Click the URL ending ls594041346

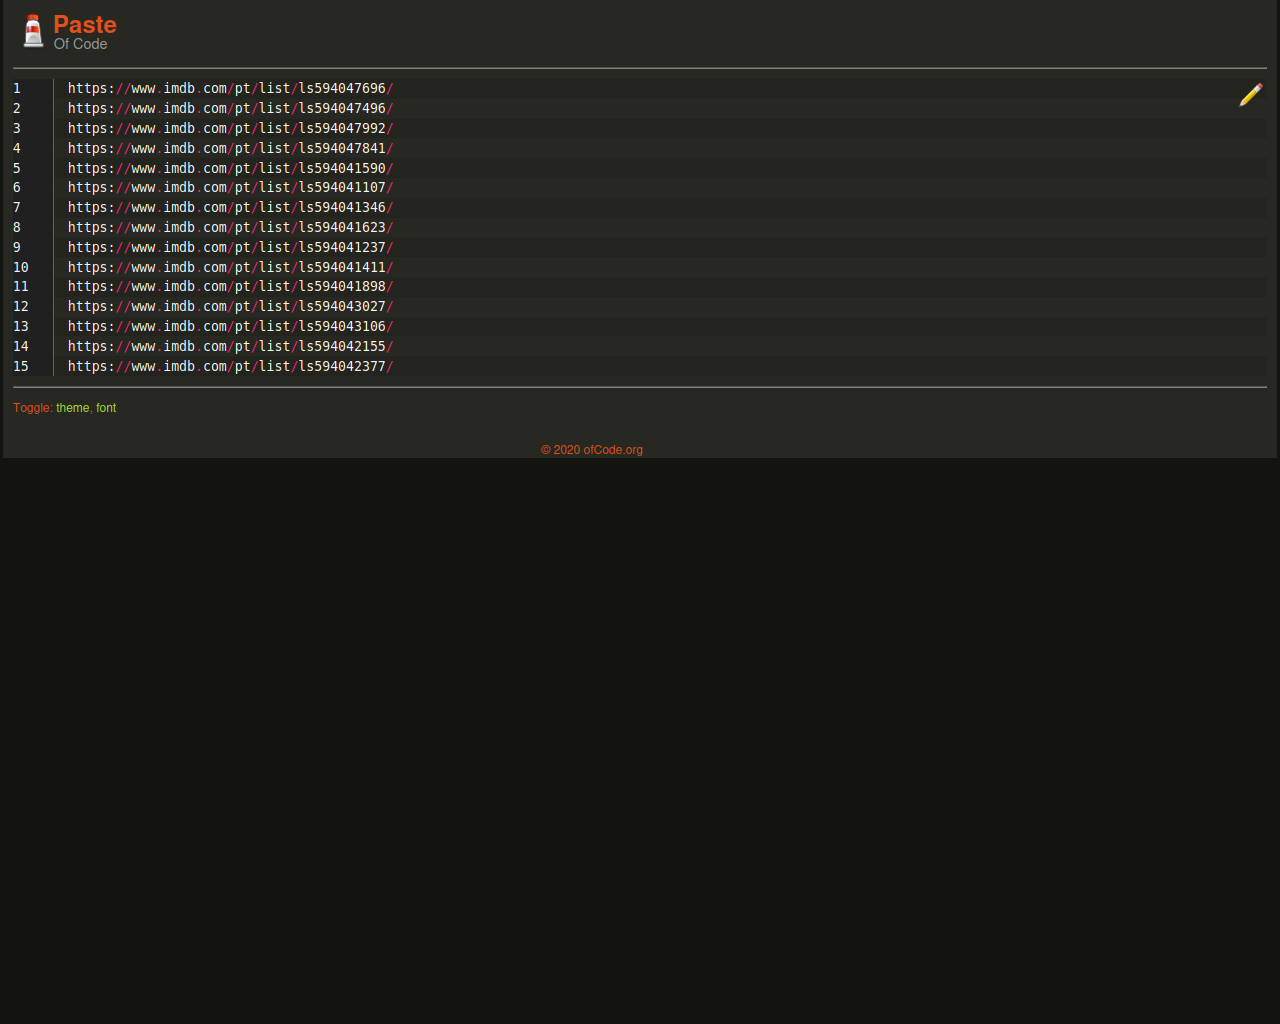point(231,208)
